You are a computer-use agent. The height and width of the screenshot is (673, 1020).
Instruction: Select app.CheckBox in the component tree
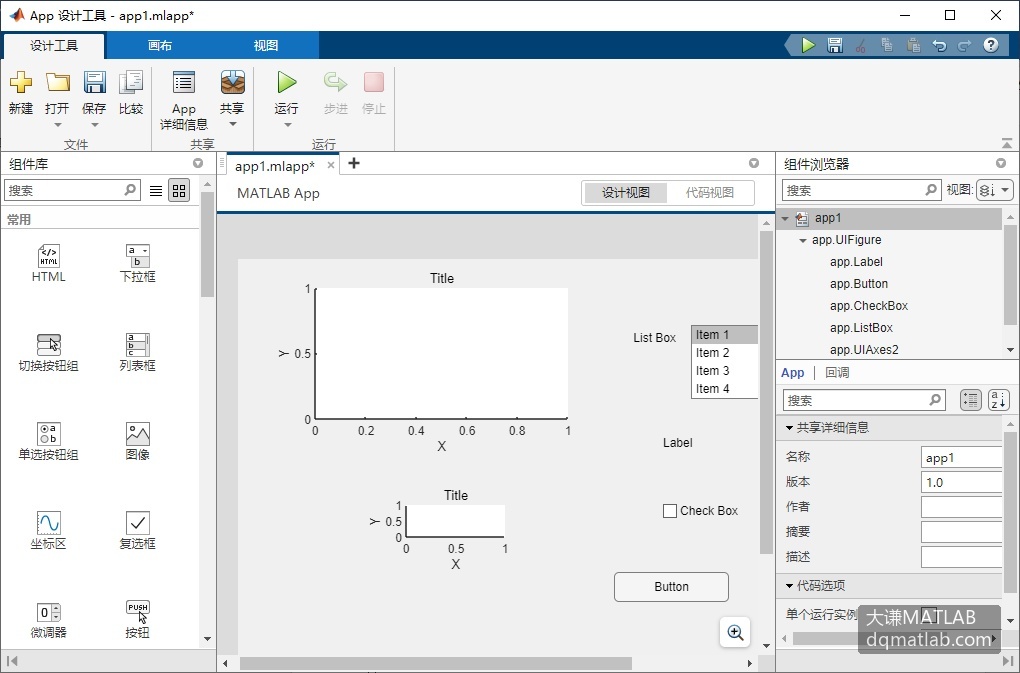pyautogui.click(x=868, y=306)
